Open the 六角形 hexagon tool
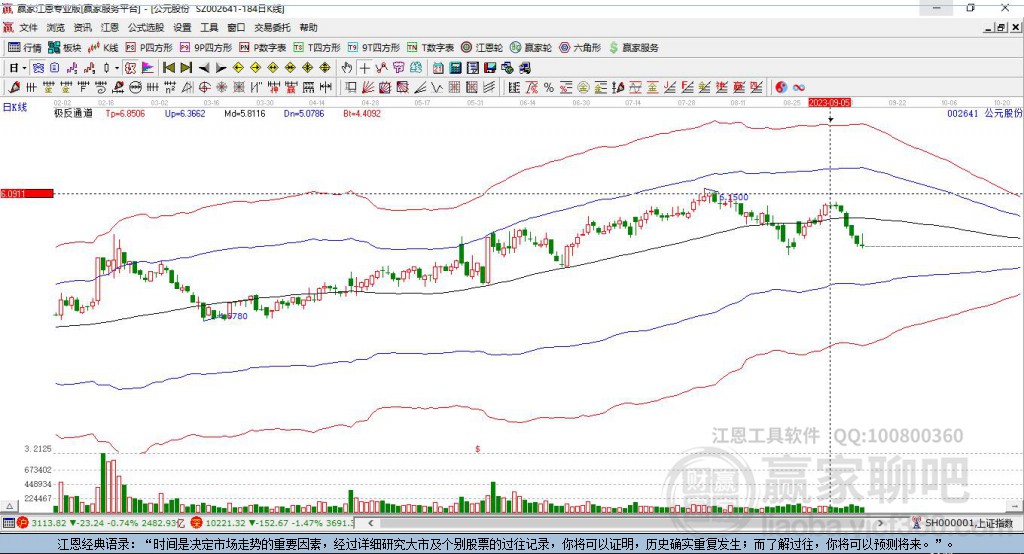The width and height of the screenshot is (1024, 554). pos(580,48)
